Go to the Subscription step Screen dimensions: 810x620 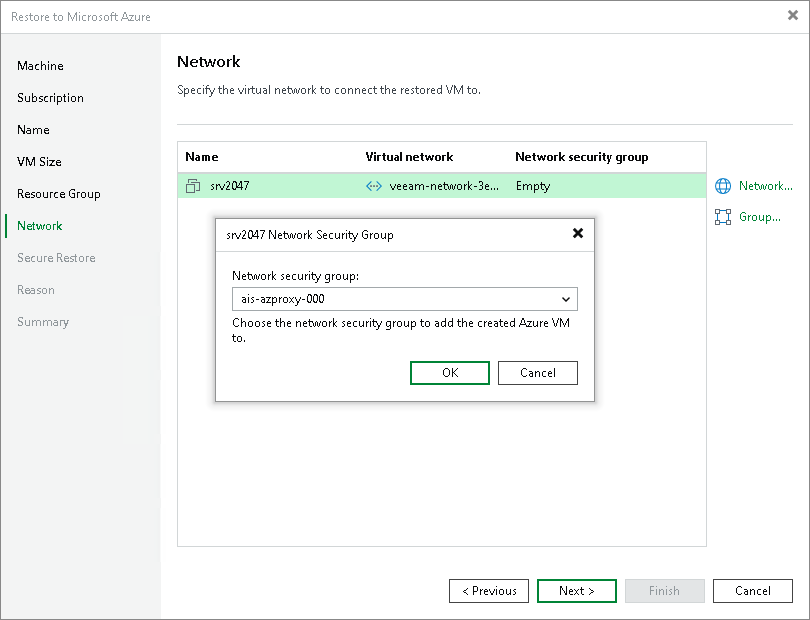50,98
